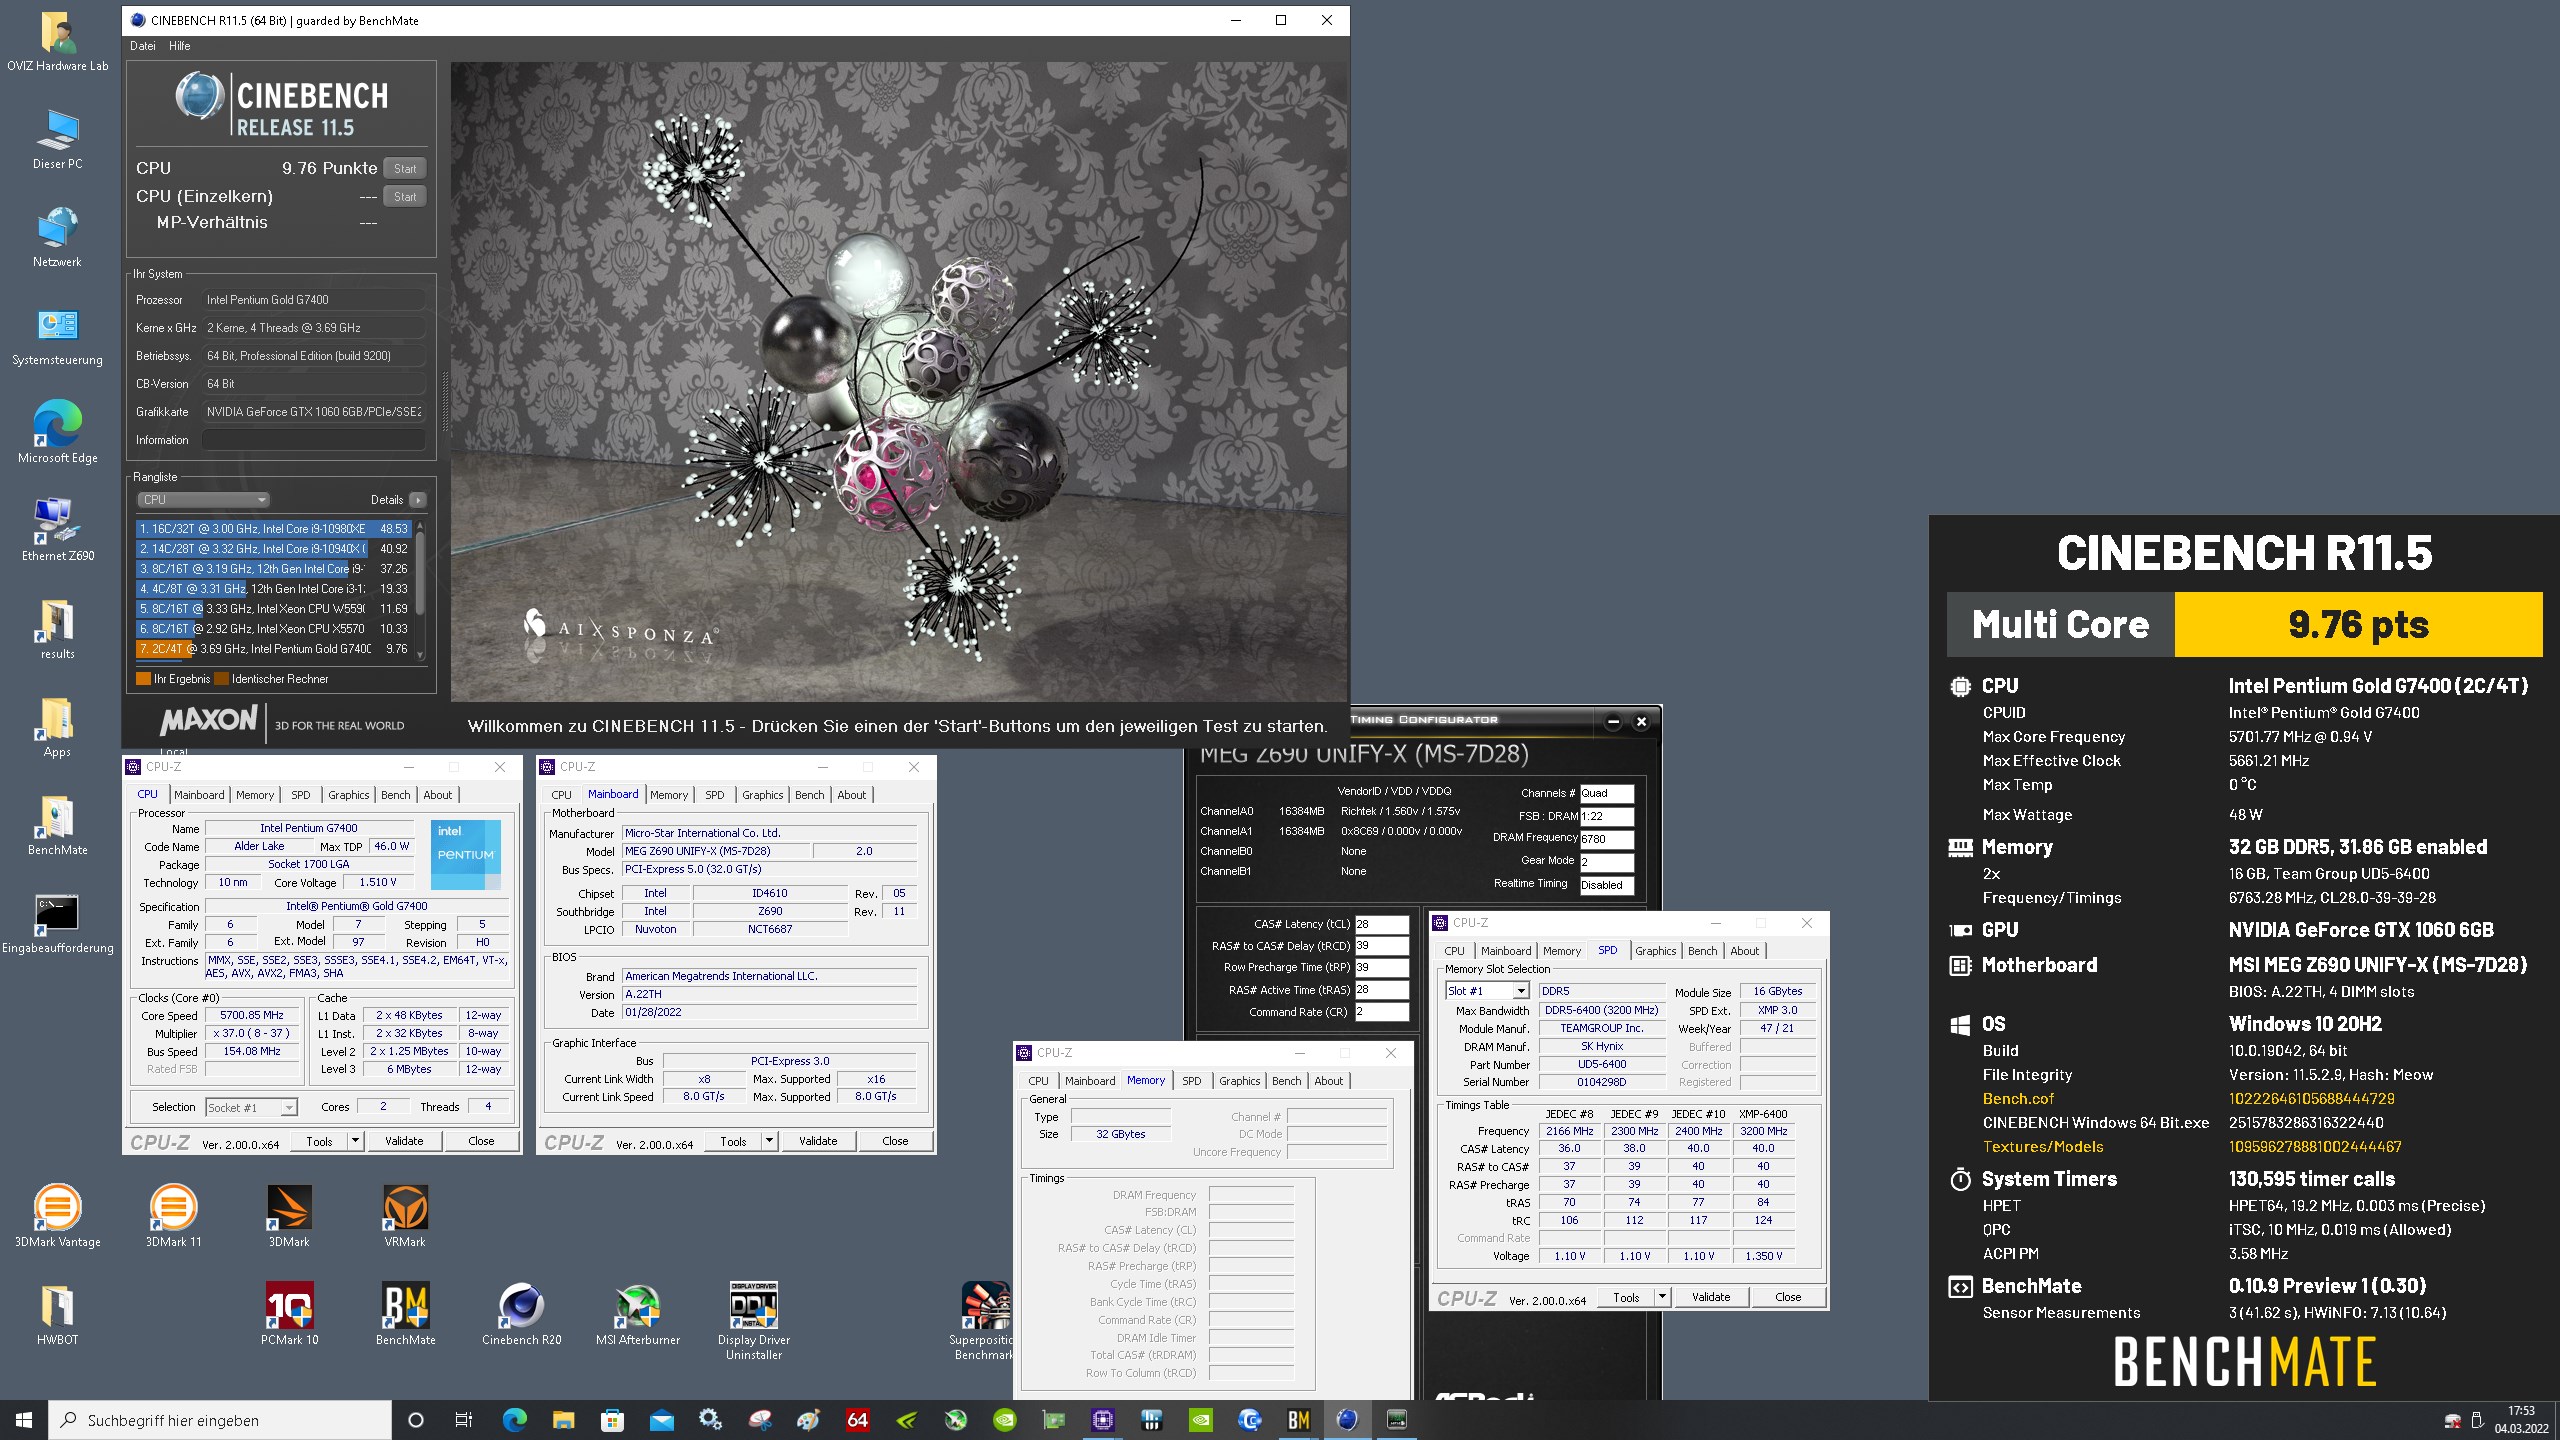Click the Rangliste scrollbar in Cinebench

click(420, 590)
